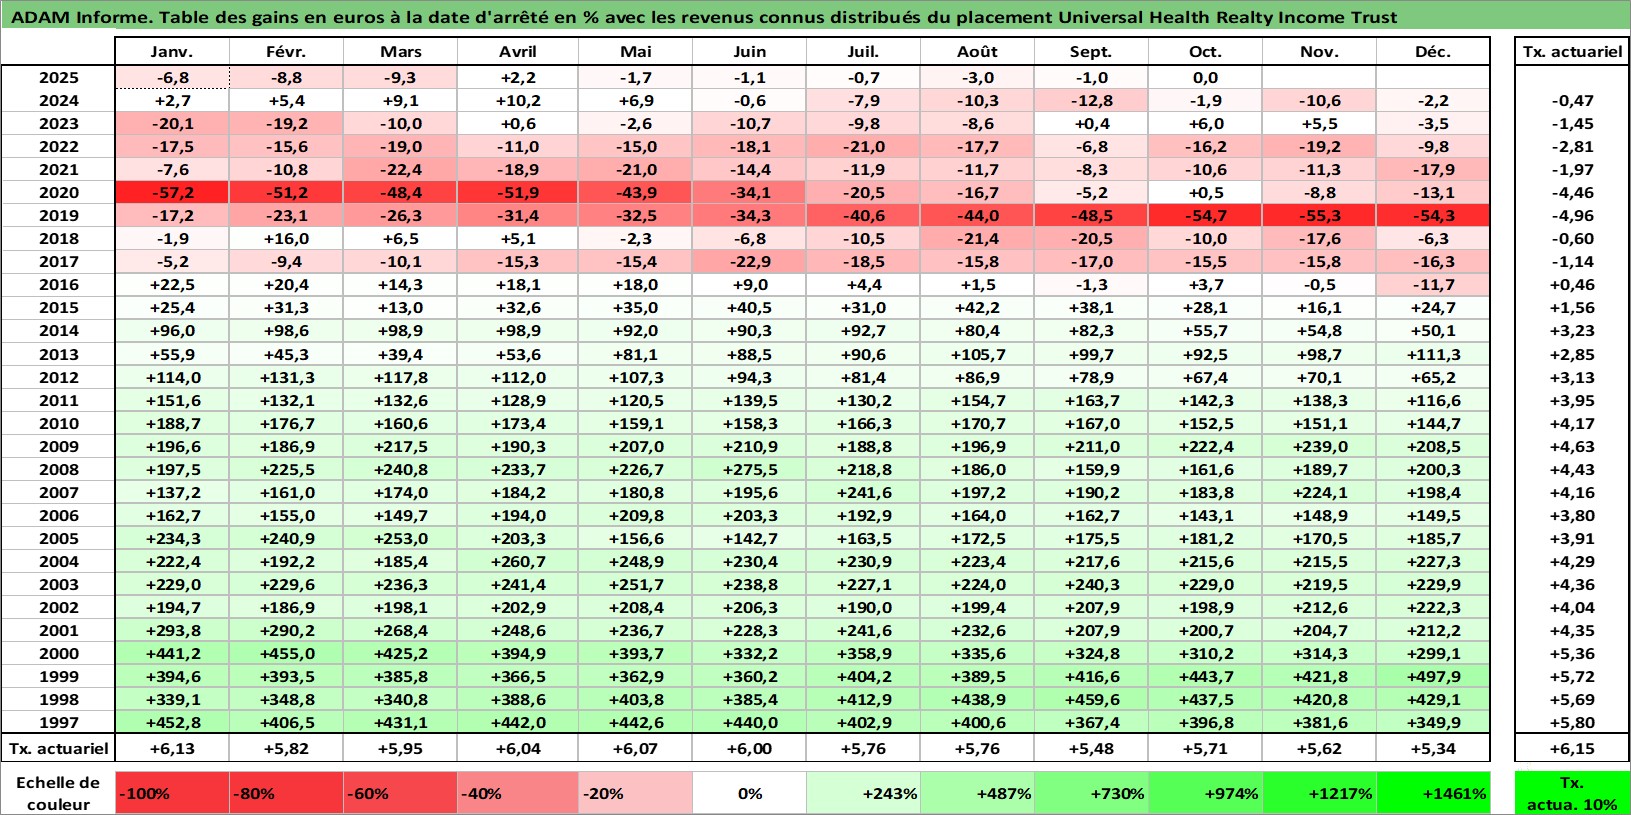Click the +98,9 cell for April 2014
Viewport: 1631px width, 815px height.
518,330
